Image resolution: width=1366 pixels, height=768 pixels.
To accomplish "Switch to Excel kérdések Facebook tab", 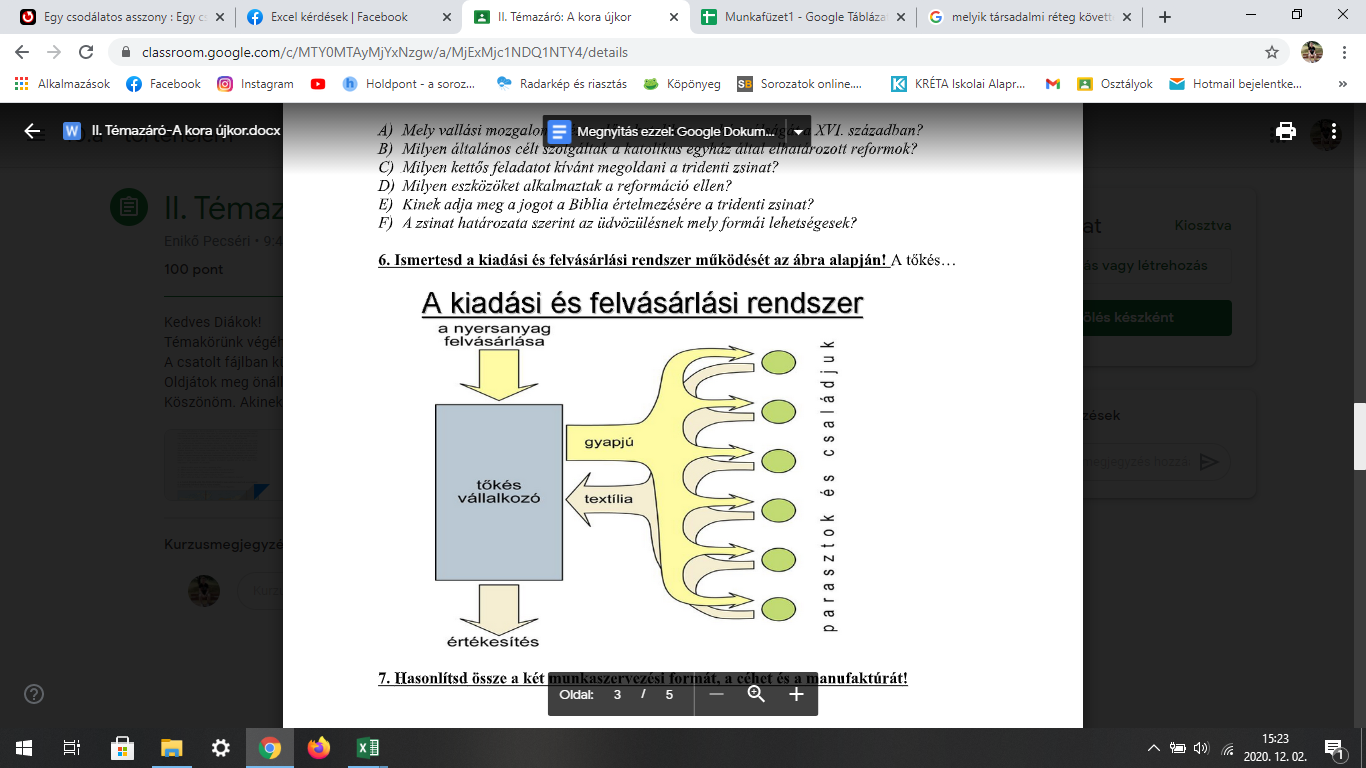I will click(x=340, y=17).
